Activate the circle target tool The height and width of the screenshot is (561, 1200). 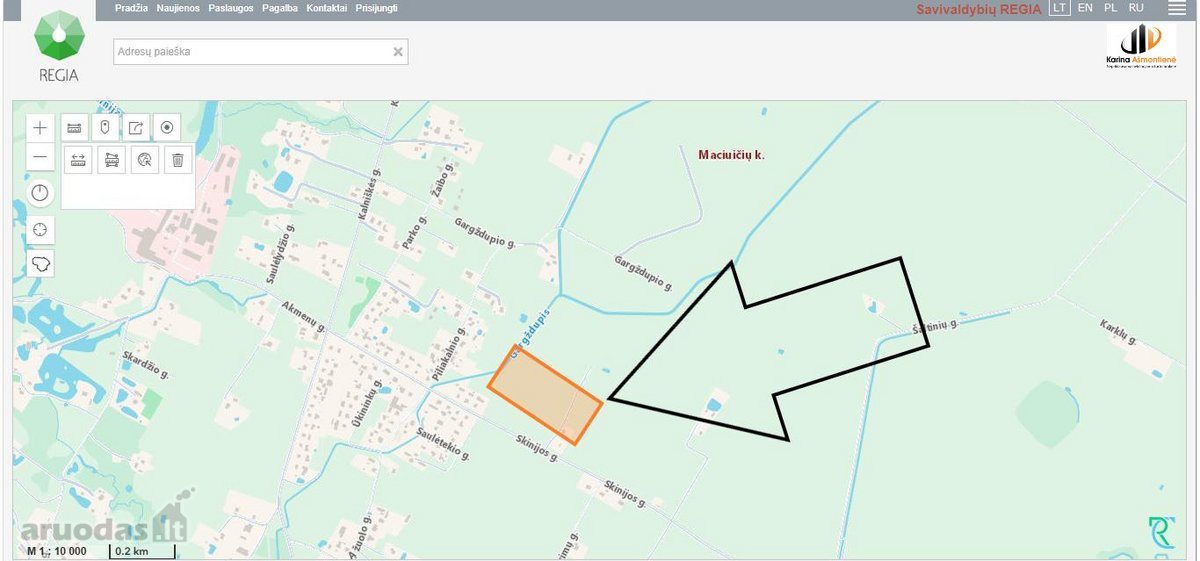[167, 128]
